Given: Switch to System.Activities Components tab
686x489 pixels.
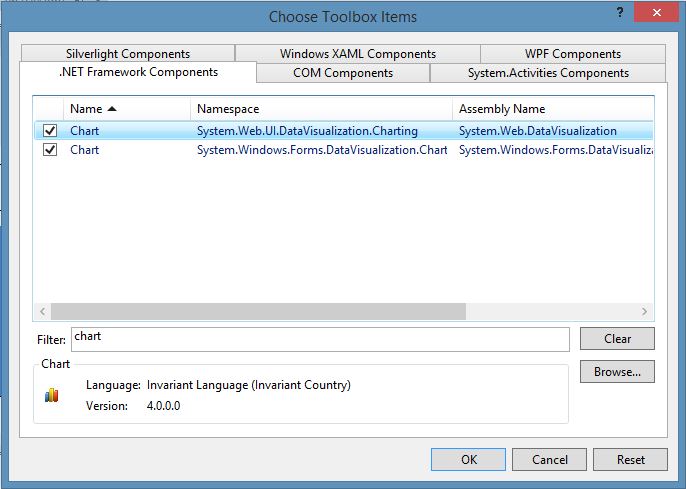Looking at the screenshot, I should [x=548, y=73].
